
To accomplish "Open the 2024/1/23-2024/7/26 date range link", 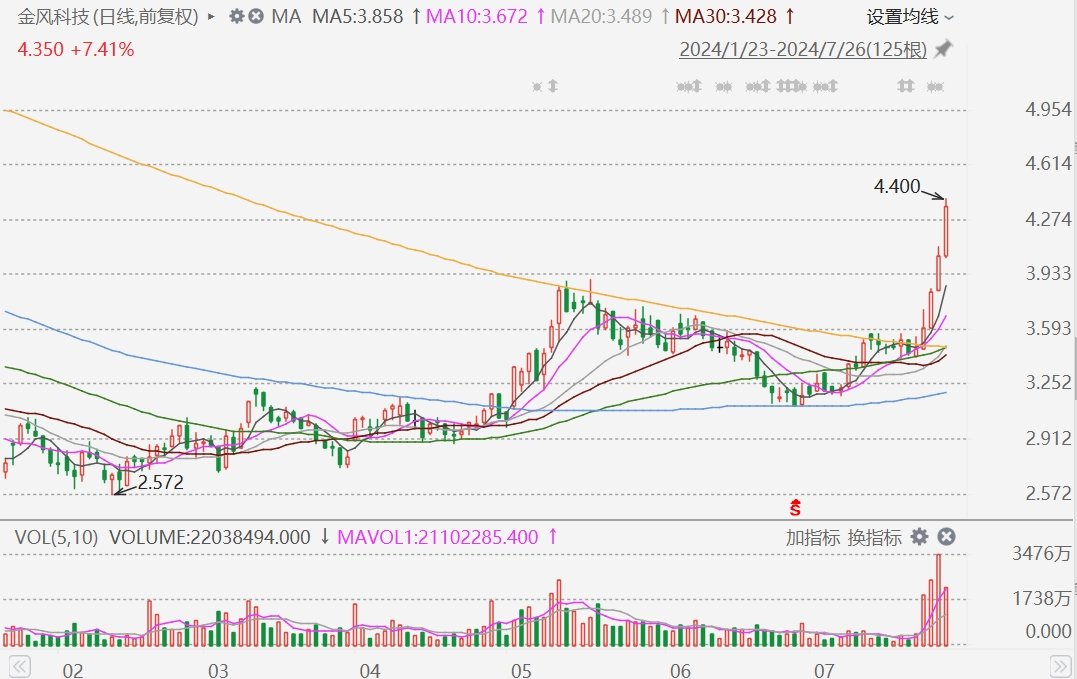I will point(803,49).
